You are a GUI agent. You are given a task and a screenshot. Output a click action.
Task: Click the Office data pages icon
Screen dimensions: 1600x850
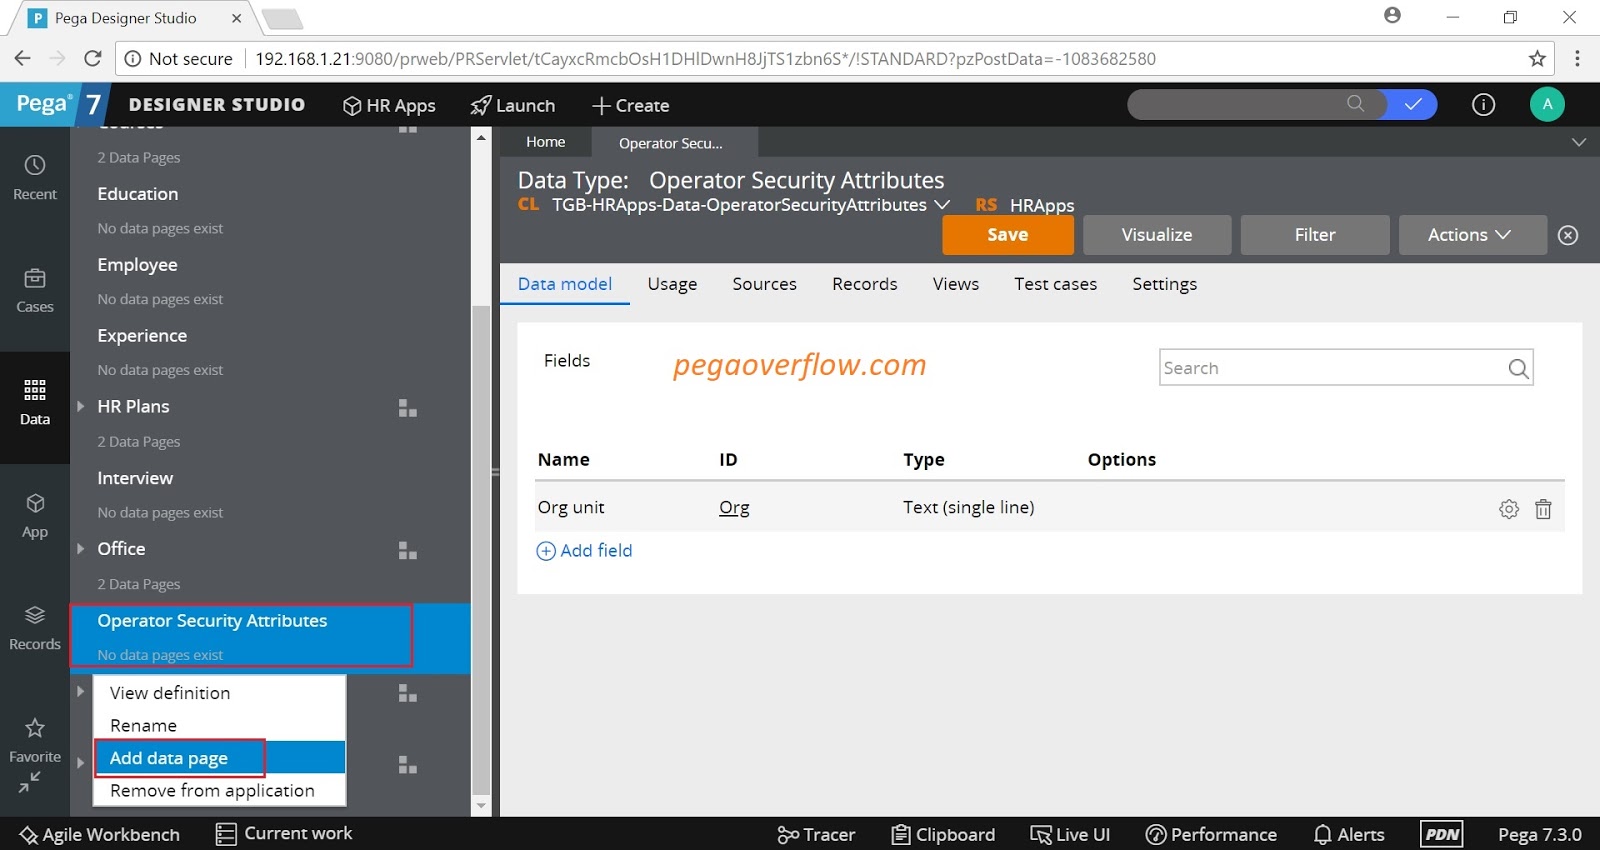[407, 551]
